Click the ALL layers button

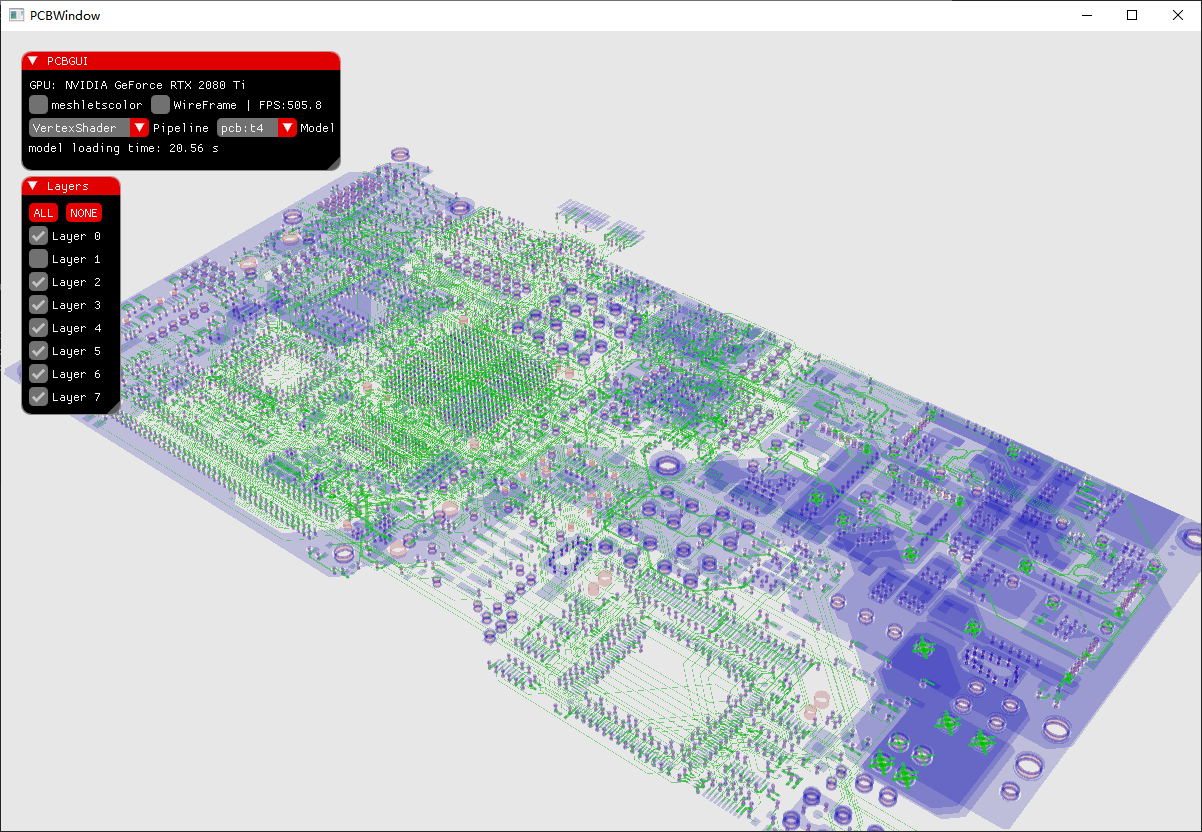coord(43,213)
